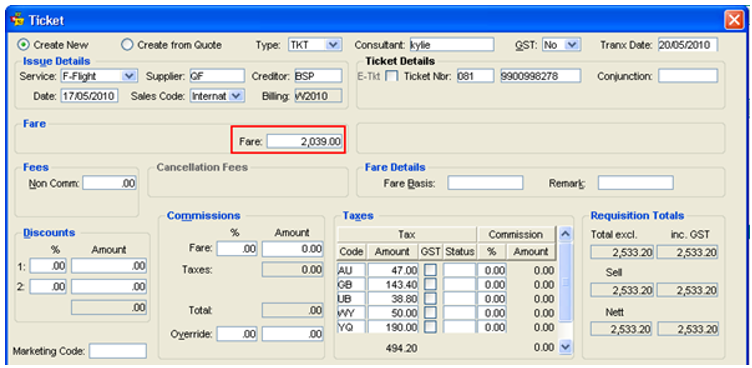The width and height of the screenshot is (752, 368).
Task: Click the Billing field W2010
Action: click(318, 96)
